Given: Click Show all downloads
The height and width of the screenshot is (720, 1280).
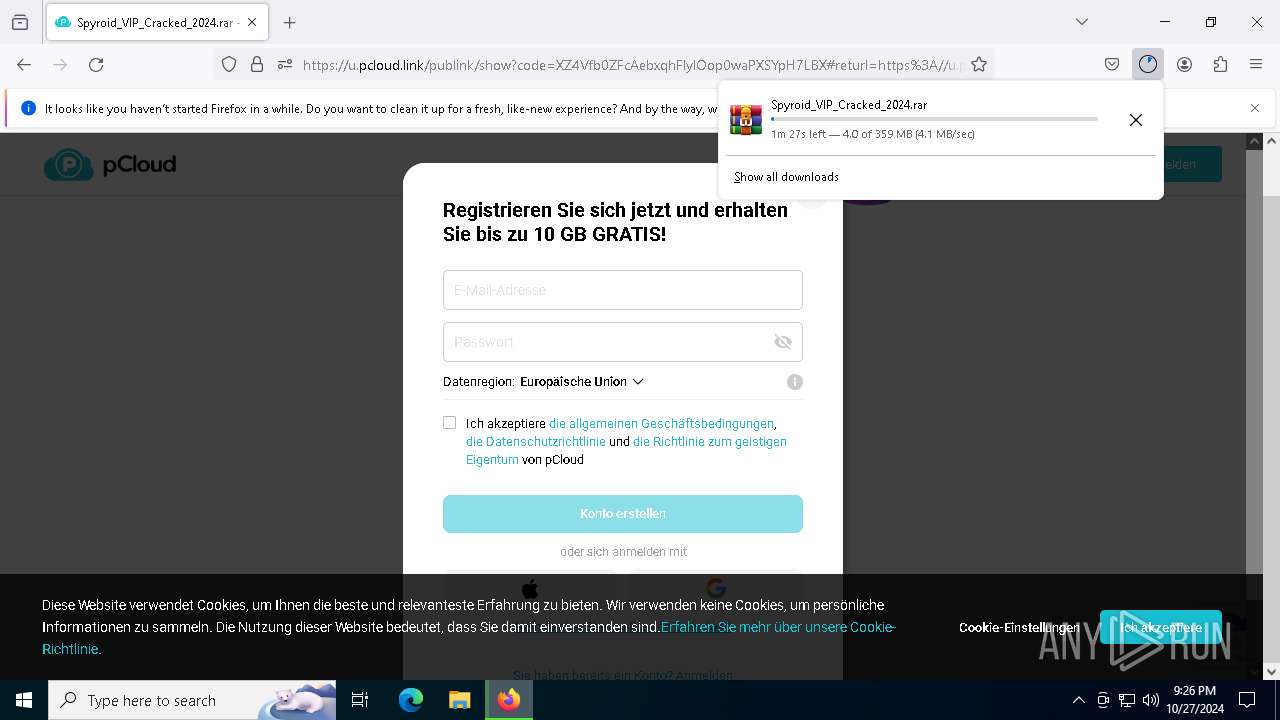Looking at the screenshot, I should (x=786, y=177).
